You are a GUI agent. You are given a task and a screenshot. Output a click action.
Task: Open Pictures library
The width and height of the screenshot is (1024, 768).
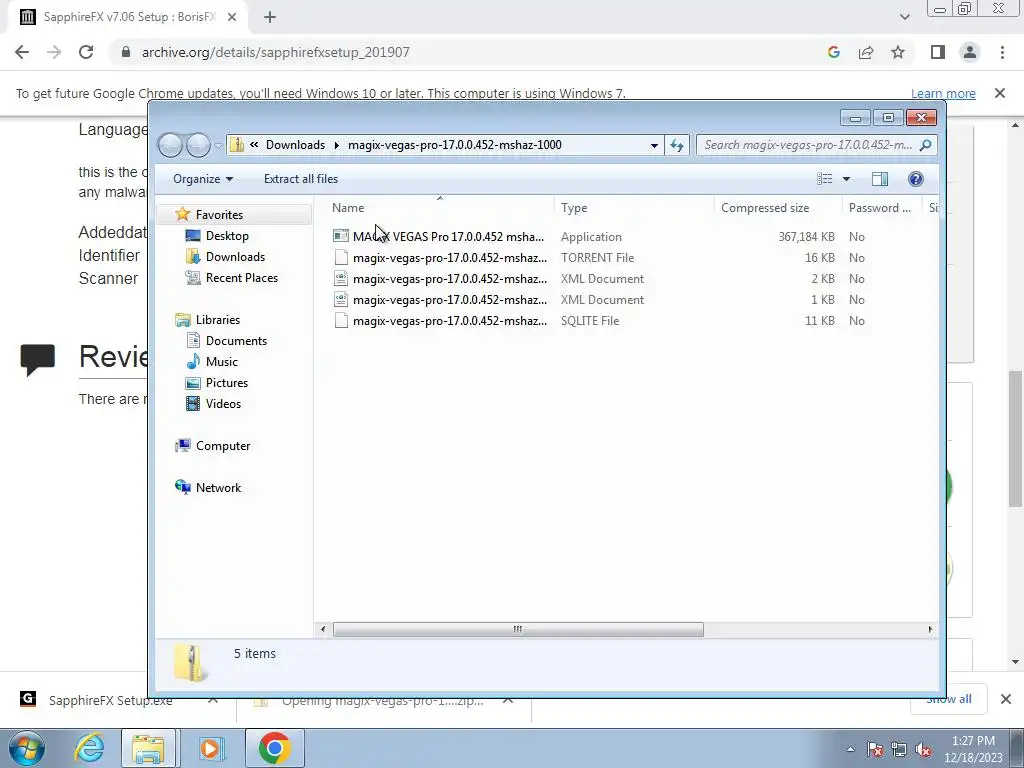point(227,383)
